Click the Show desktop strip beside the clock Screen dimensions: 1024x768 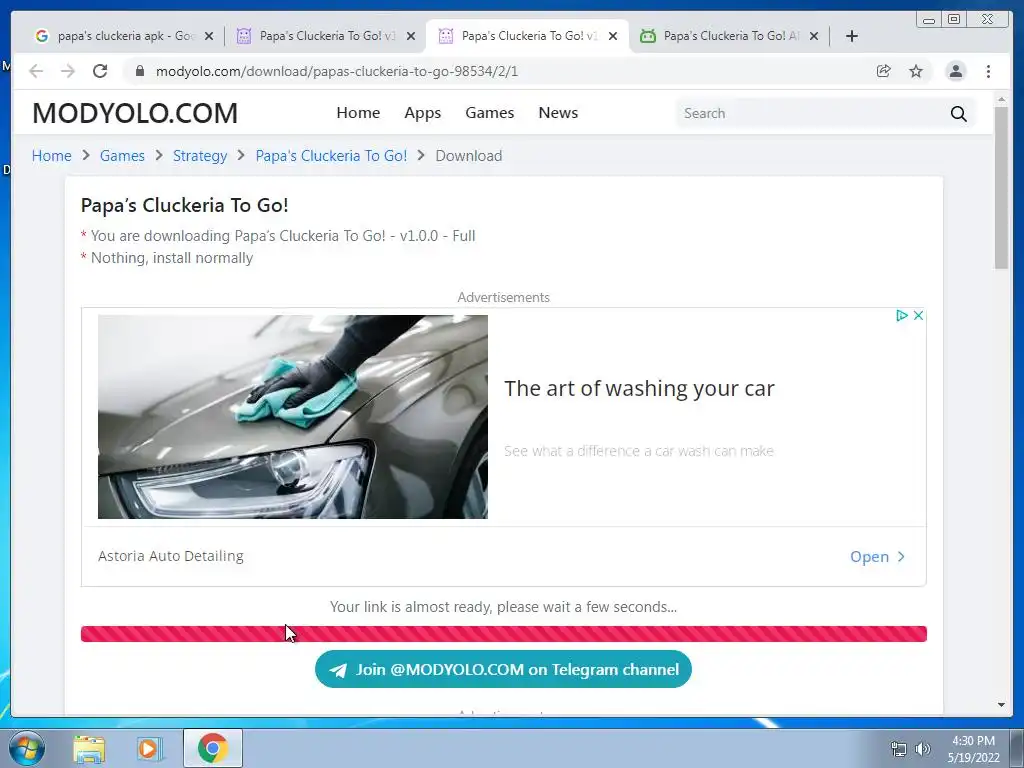(1017, 748)
